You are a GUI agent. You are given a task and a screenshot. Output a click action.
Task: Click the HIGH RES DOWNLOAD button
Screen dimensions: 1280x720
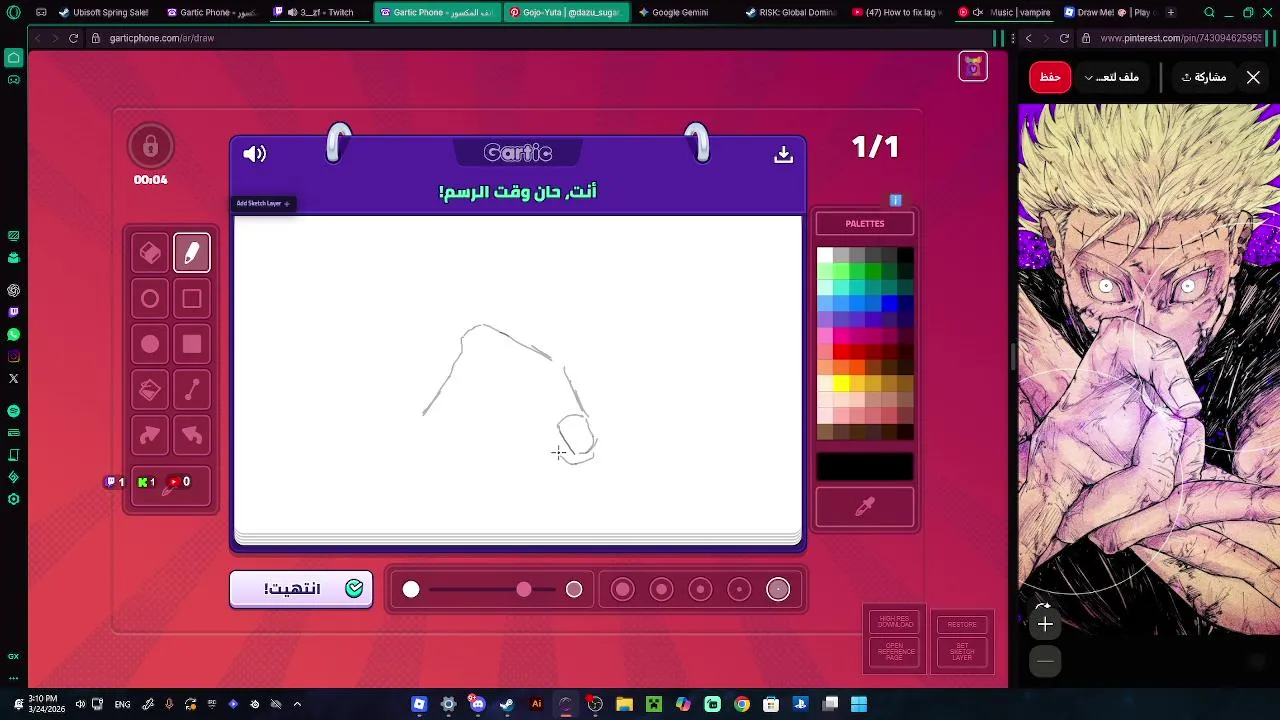pos(895,622)
